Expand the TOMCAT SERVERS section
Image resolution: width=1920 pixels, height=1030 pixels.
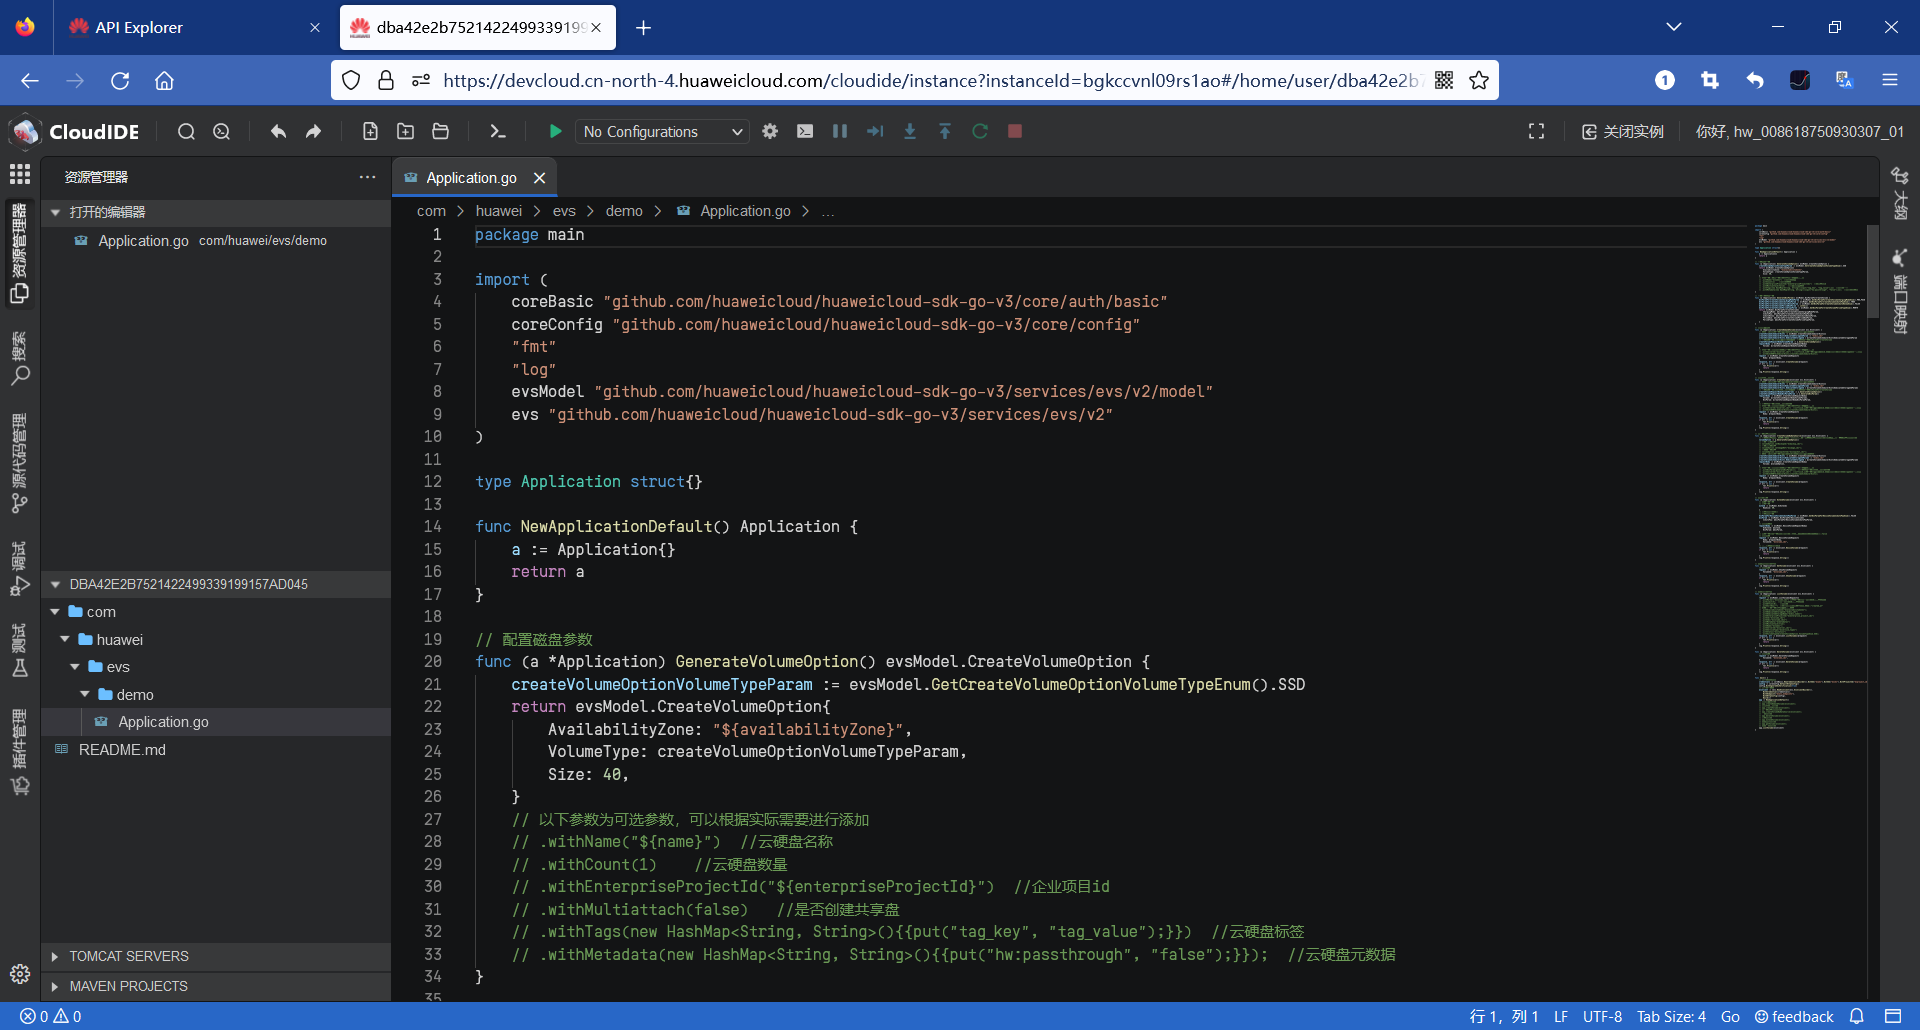point(128,956)
